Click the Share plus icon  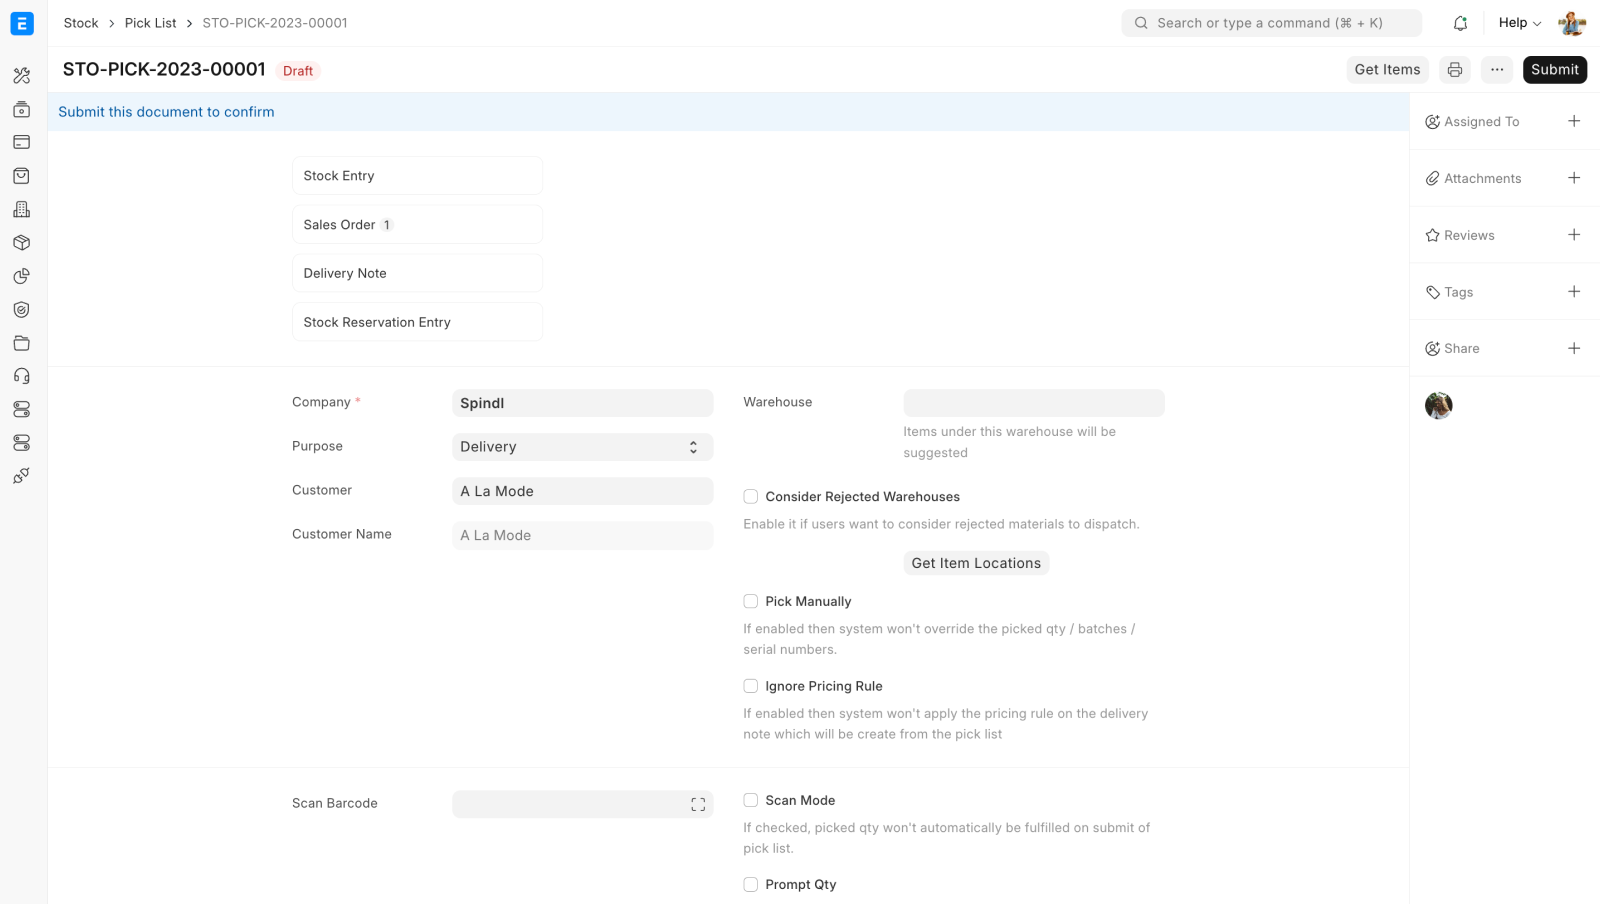[1574, 348]
